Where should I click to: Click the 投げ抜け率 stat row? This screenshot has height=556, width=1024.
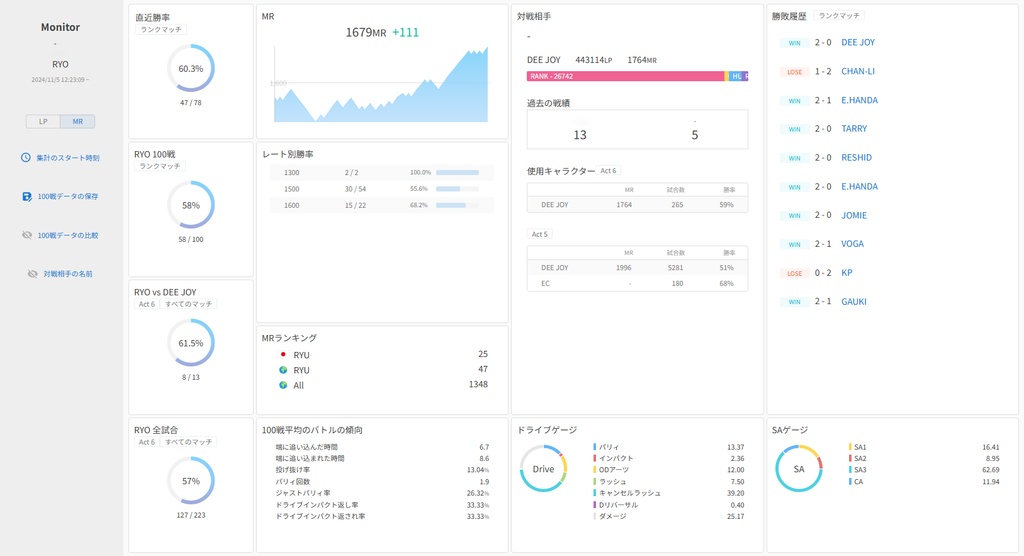(381, 470)
